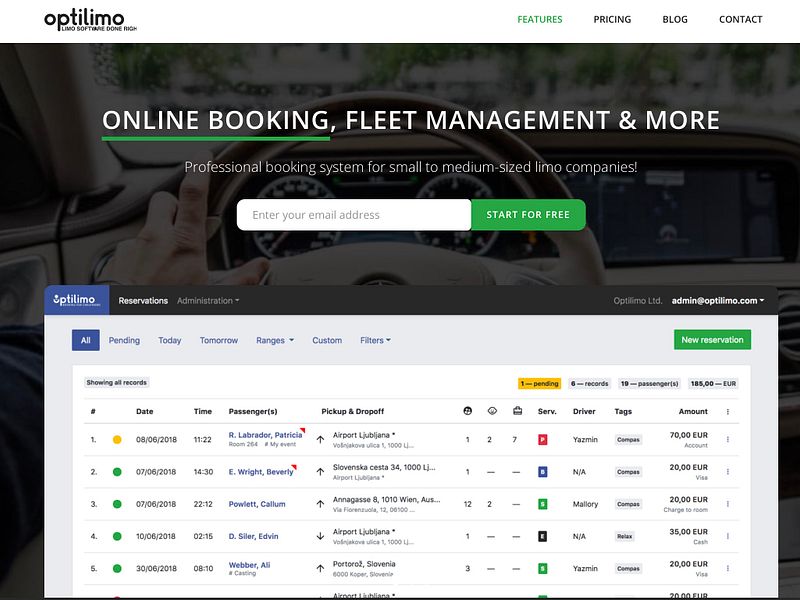The height and width of the screenshot is (600, 800).
Task: Click yellow pending status dot for Patricia
Action: (x=117, y=439)
